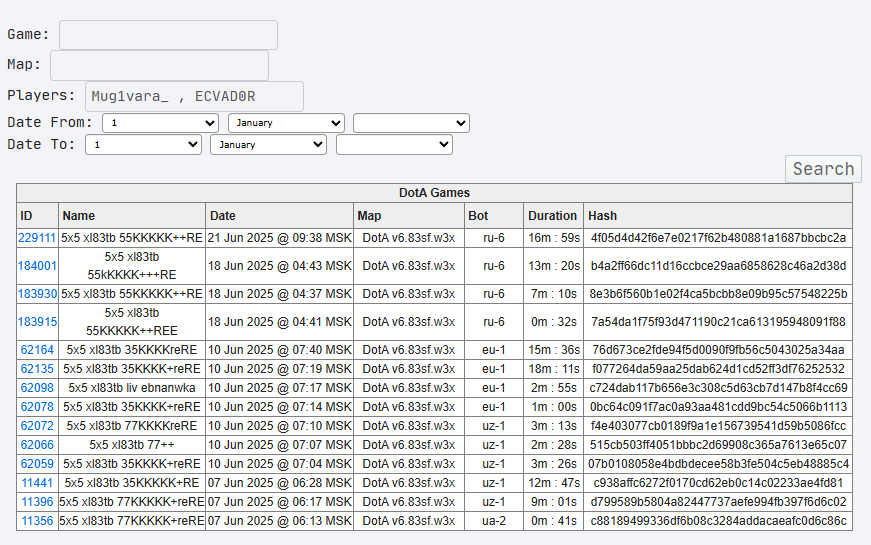
Task: Open game ID 229111
Action: click(37, 238)
